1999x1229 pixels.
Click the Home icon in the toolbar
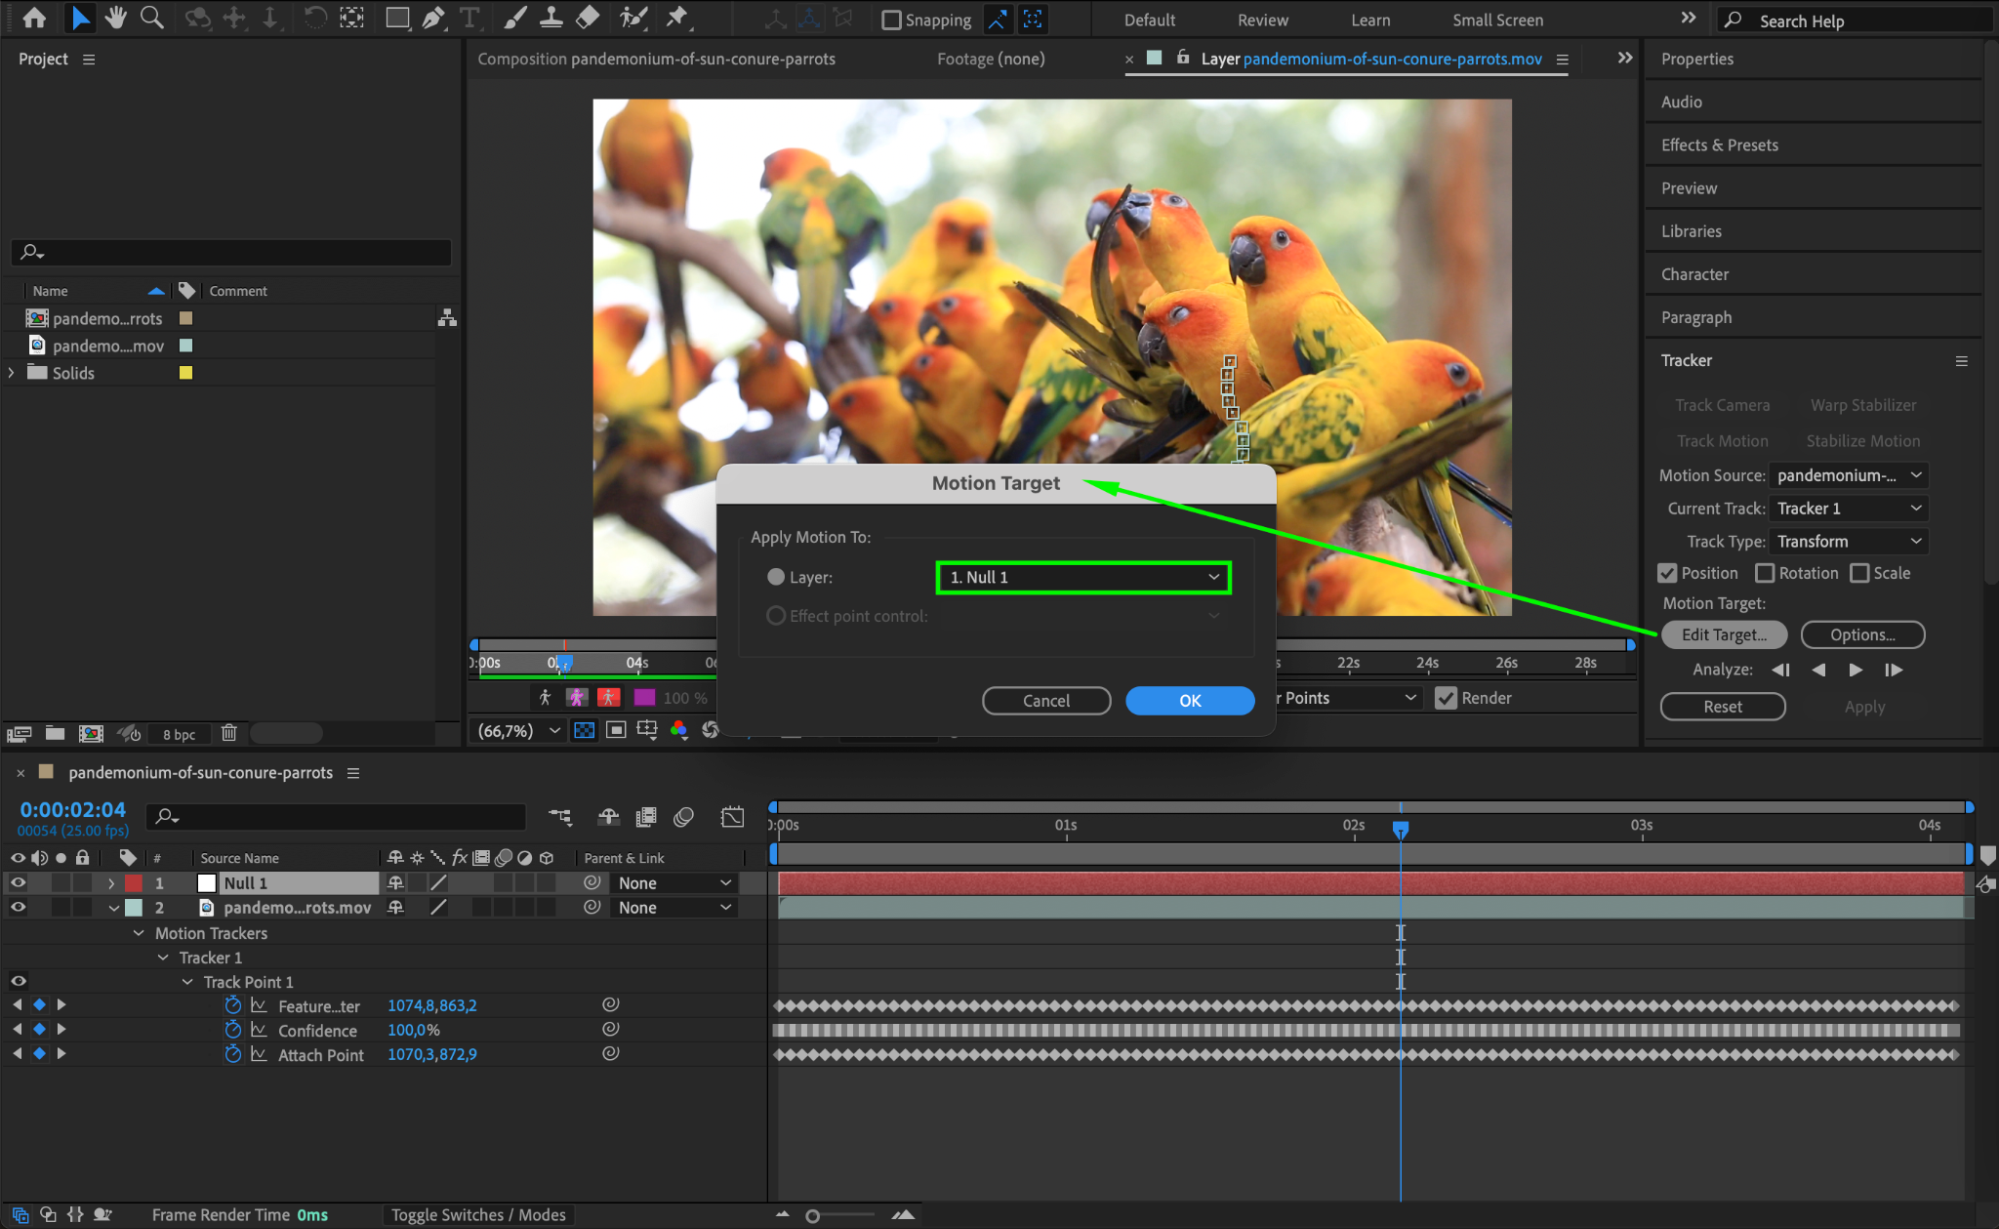(x=34, y=18)
